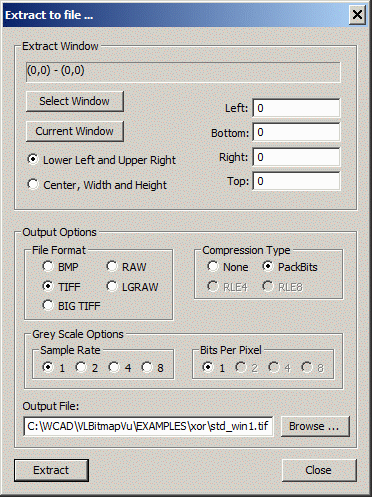The width and height of the screenshot is (372, 497).
Task: Click the Extract button
Action: click(51, 470)
